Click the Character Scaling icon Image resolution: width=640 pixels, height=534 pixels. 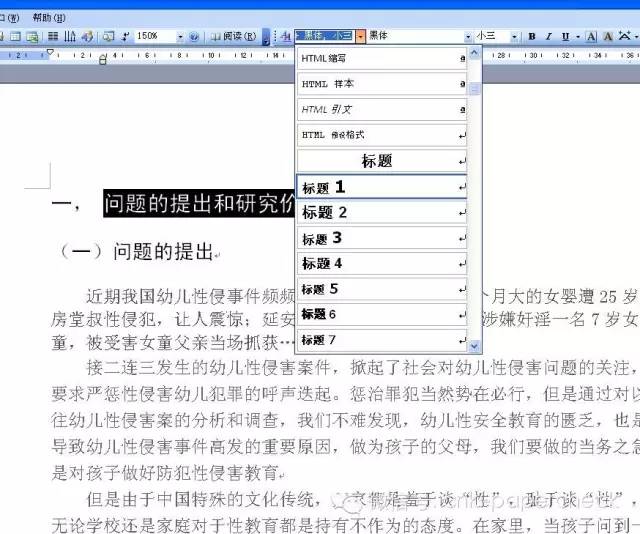click(x=624, y=36)
